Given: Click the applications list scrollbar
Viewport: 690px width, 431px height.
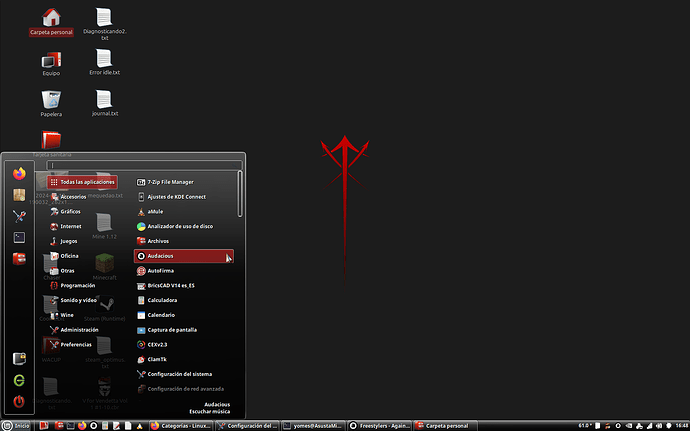Looking at the screenshot, I should coord(240,194).
